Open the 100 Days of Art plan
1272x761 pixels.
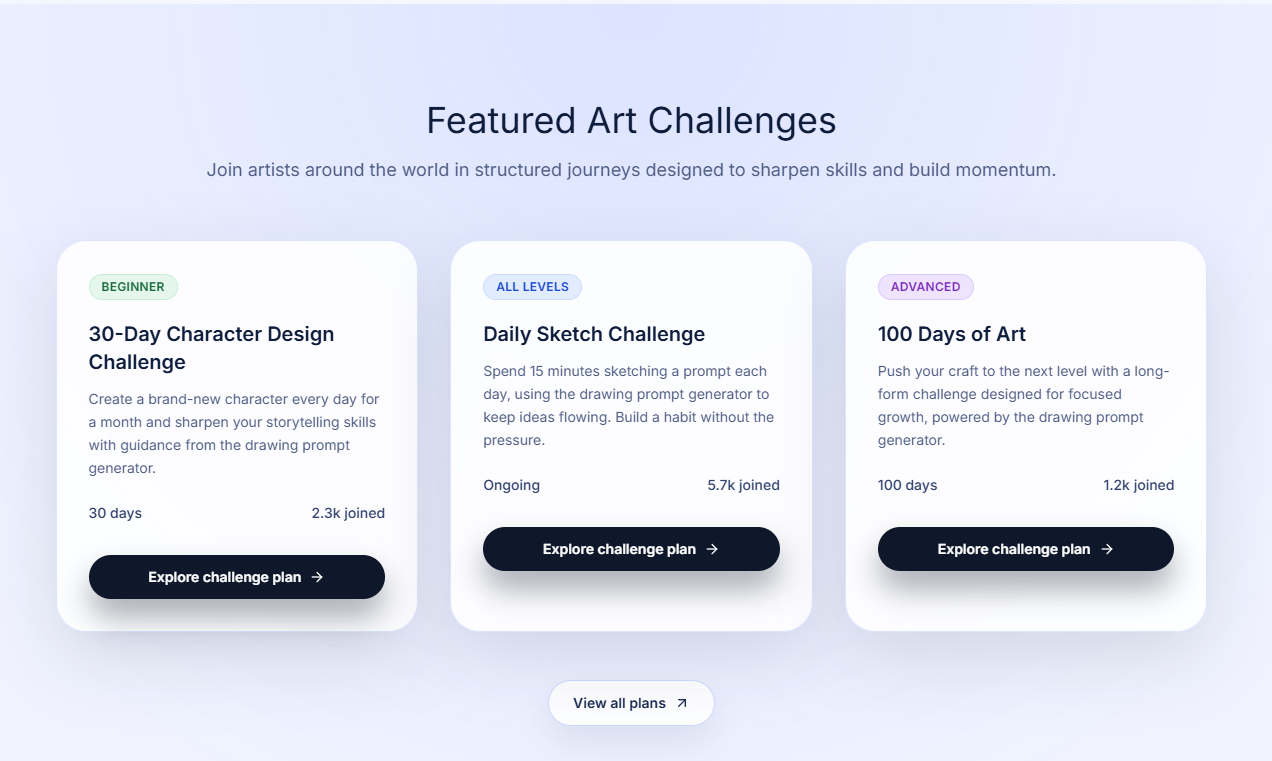click(x=1025, y=549)
